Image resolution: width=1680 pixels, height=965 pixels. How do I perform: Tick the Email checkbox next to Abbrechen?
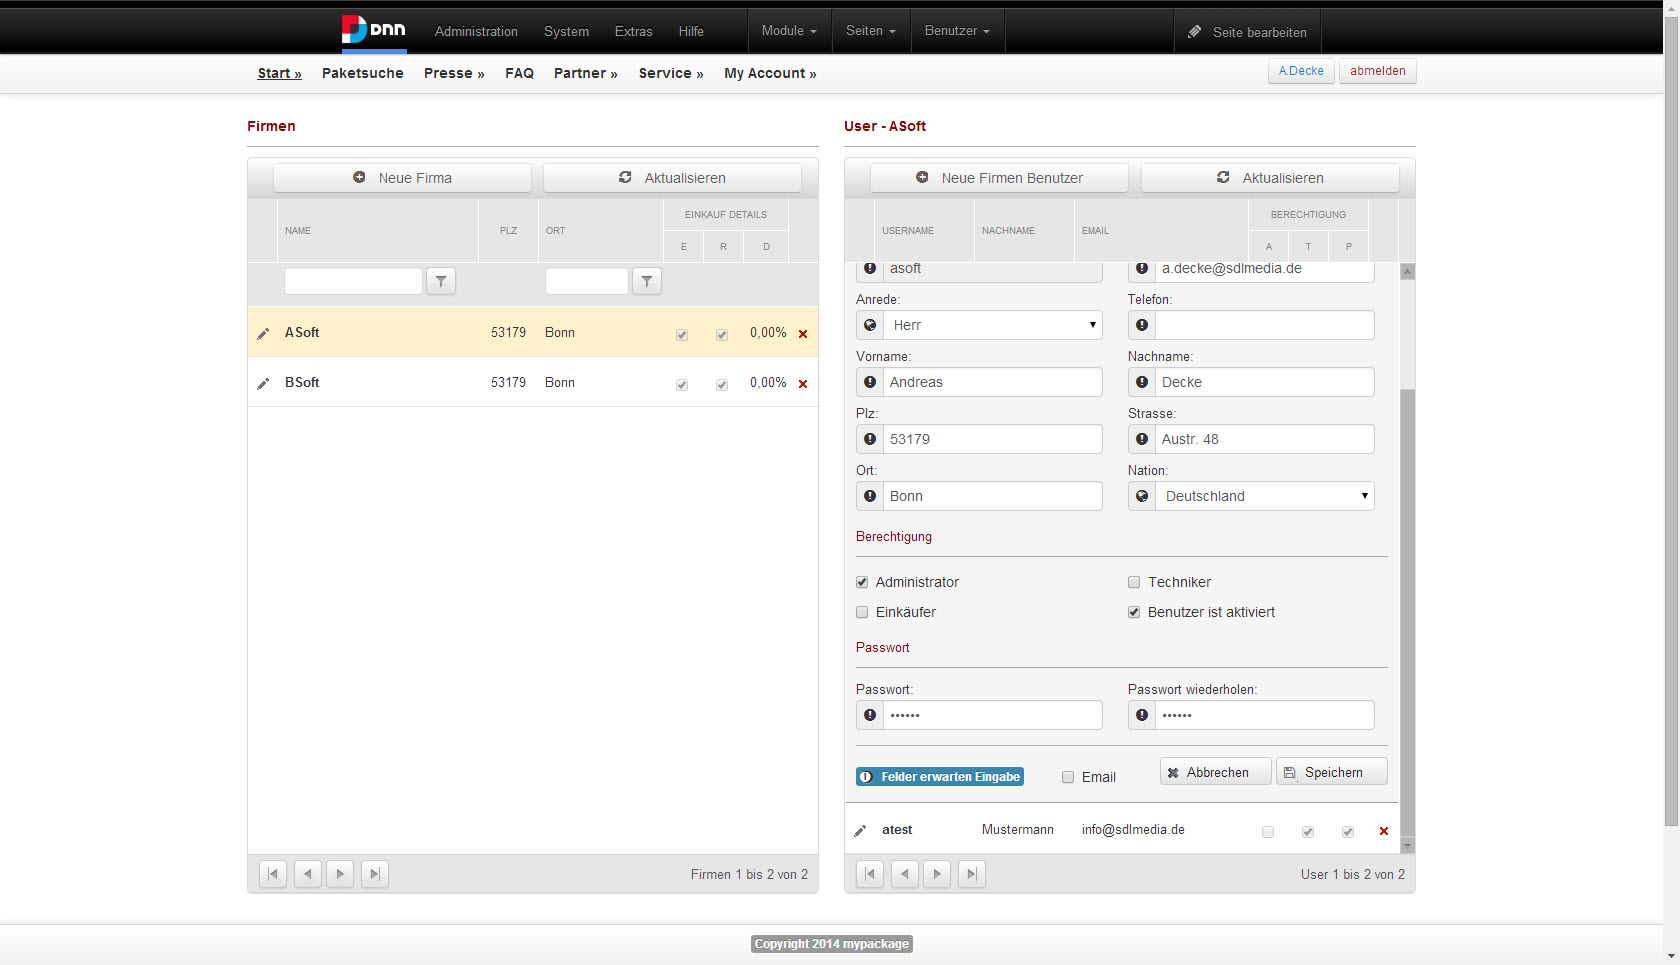coord(1068,777)
